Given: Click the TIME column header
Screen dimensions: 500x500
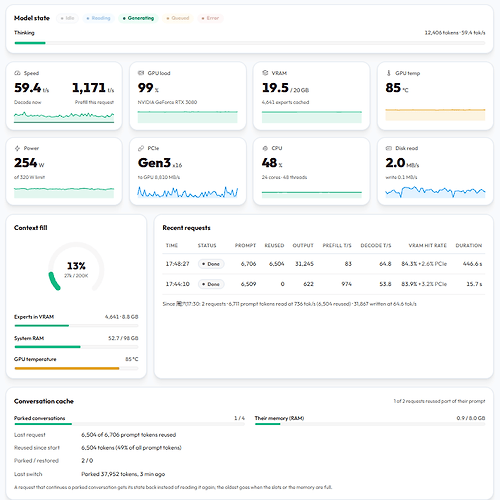Looking at the screenshot, I should coord(172,246).
